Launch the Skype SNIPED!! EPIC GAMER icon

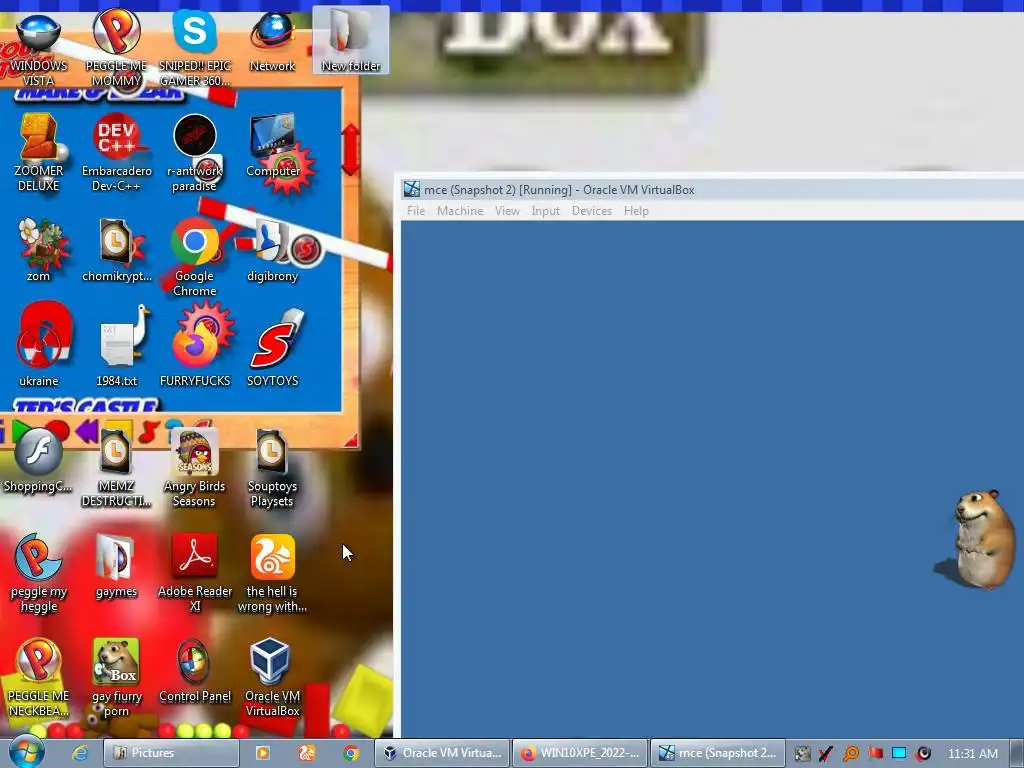pos(195,49)
